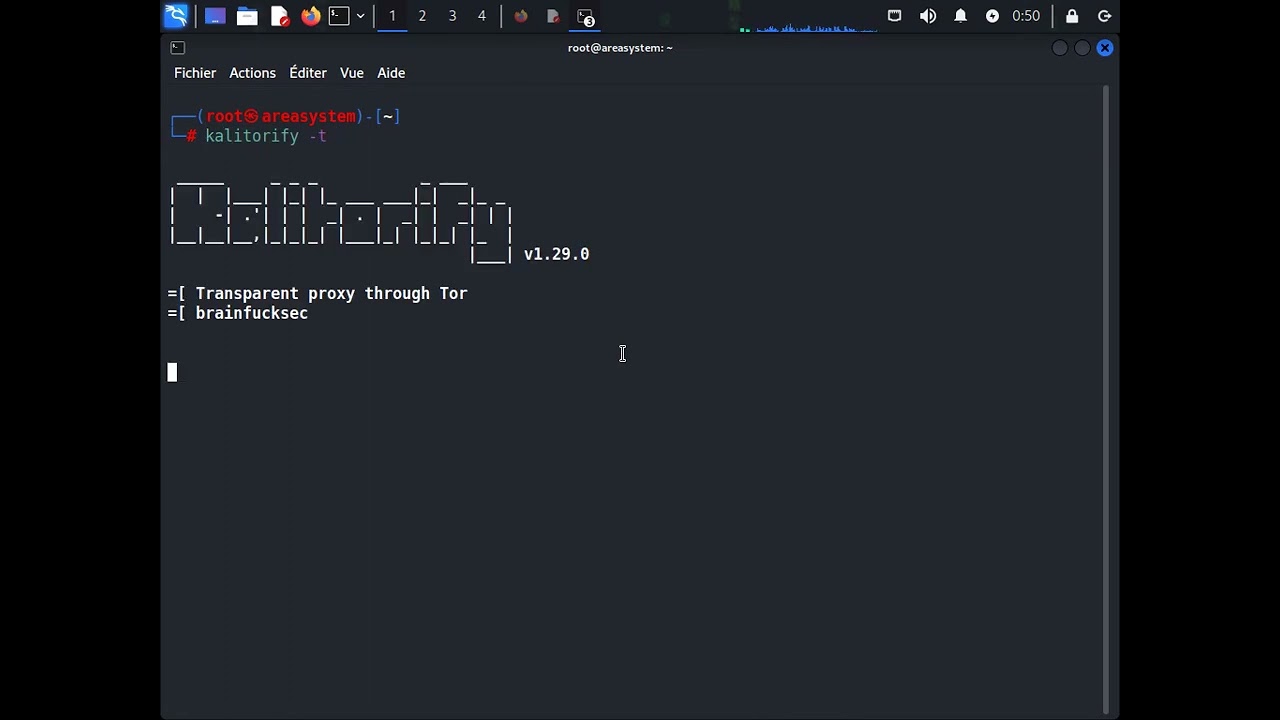This screenshot has height=720, width=1280.
Task: Focus the grouped terminal windows taskbar button
Action: point(586,16)
